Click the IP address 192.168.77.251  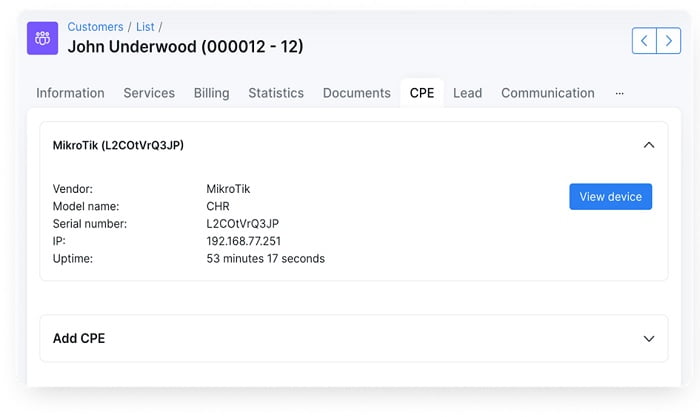pyautogui.click(x=243, y=241)
